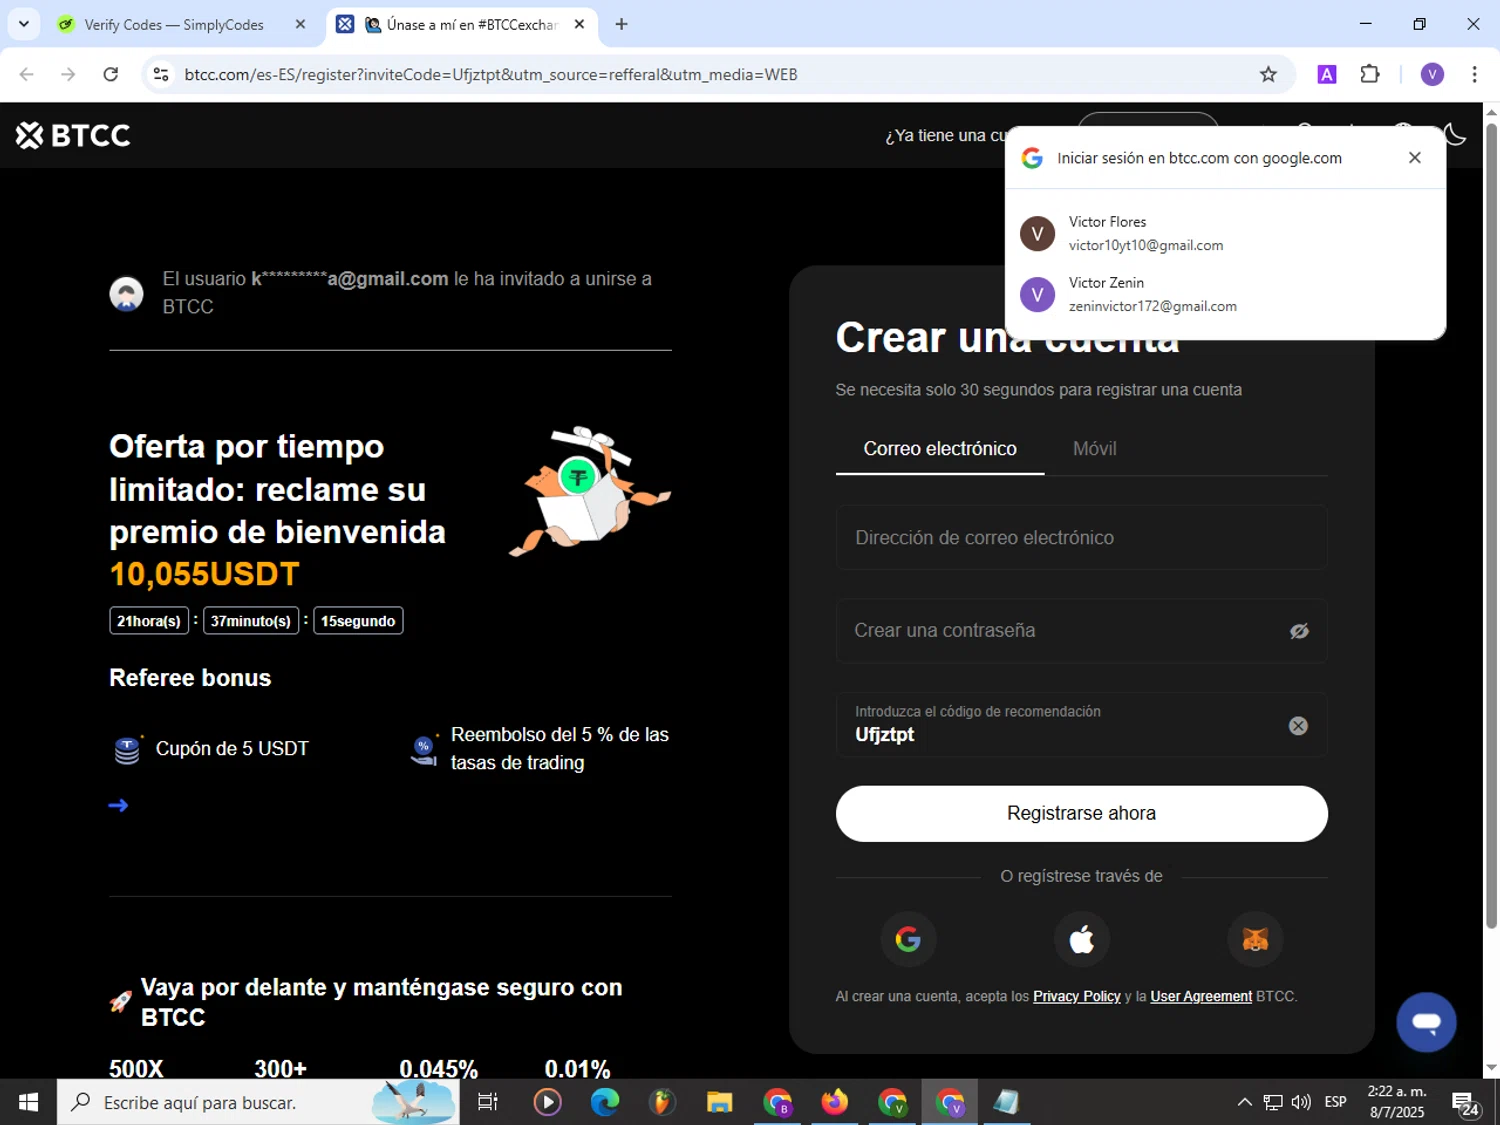Click the email address input field
The image size is (1500, 1125).
pos(1081,537)
